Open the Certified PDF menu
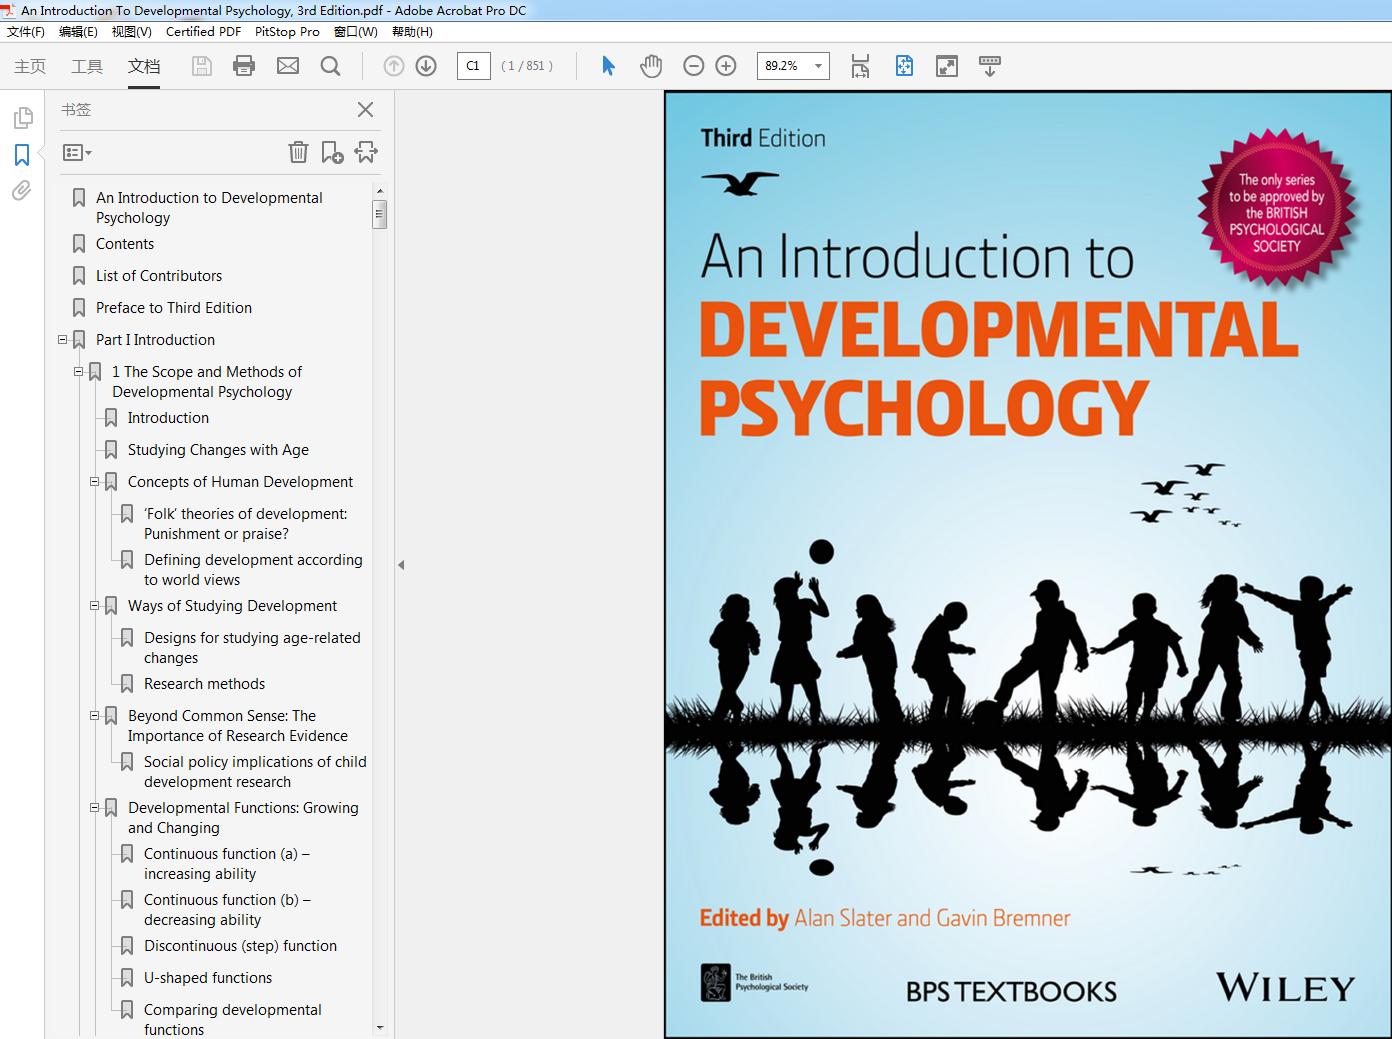The width and height of the screenshot is (1392, 1039). point(203,31)
